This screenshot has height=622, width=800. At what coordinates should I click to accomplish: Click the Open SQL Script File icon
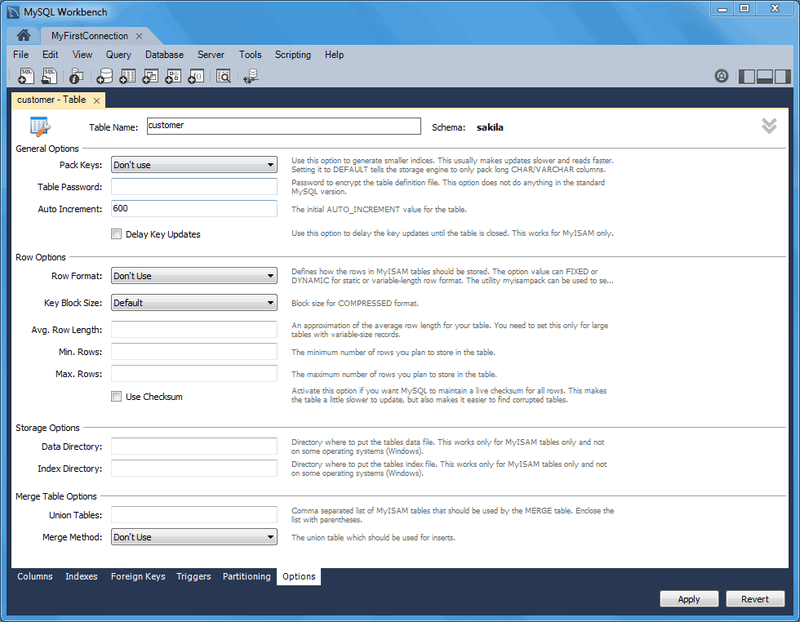click(x=48, y=75)
